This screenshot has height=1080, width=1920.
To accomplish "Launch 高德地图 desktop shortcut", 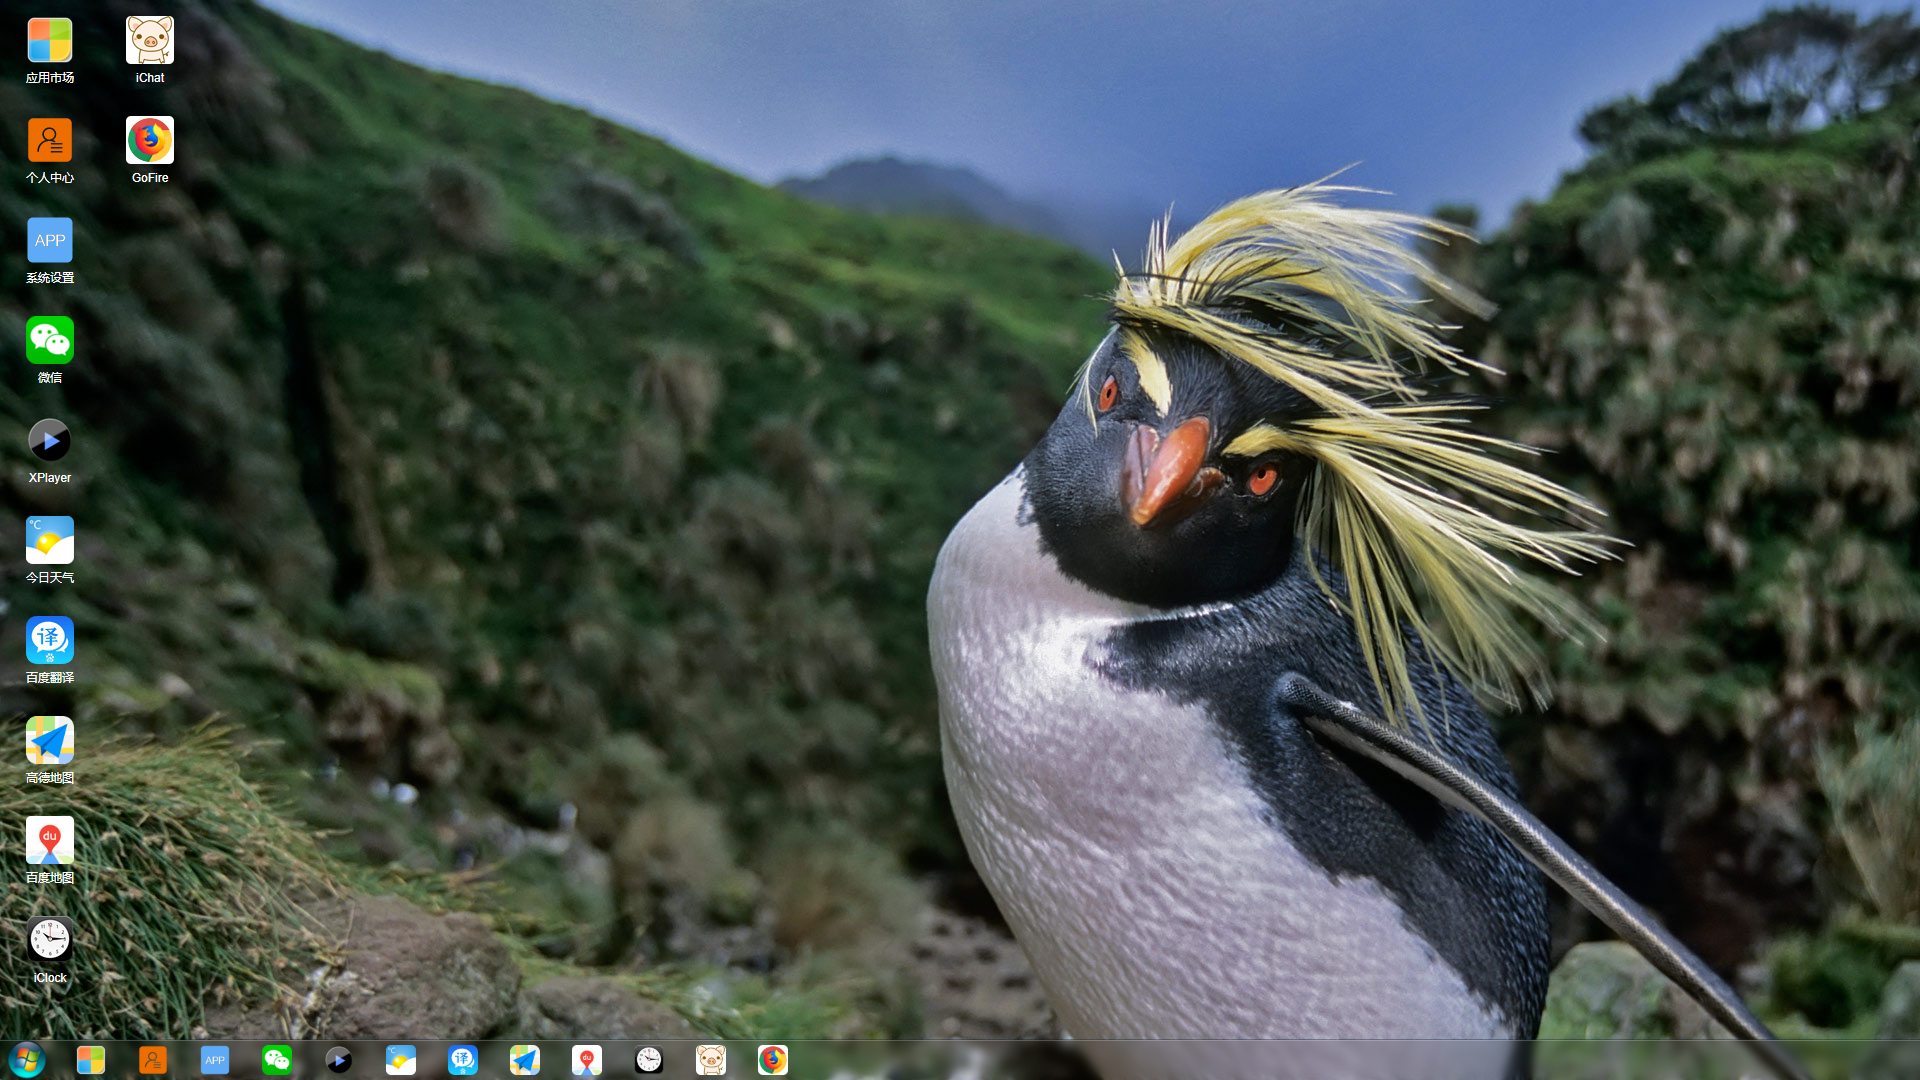I will pyautogui.click(x=50, y=741).
